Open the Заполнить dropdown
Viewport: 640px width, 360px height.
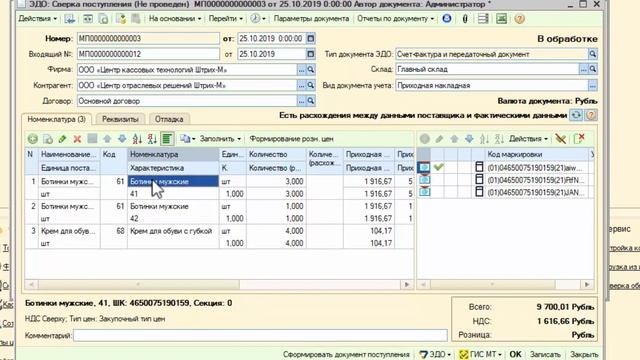(220, 139)
